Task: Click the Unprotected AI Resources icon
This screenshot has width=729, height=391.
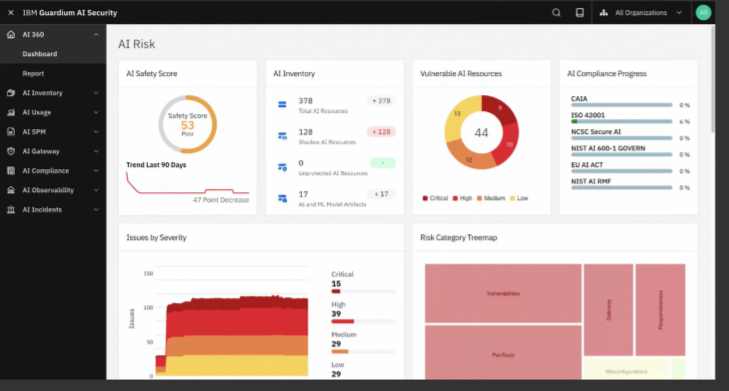Action: pos(282,167)
